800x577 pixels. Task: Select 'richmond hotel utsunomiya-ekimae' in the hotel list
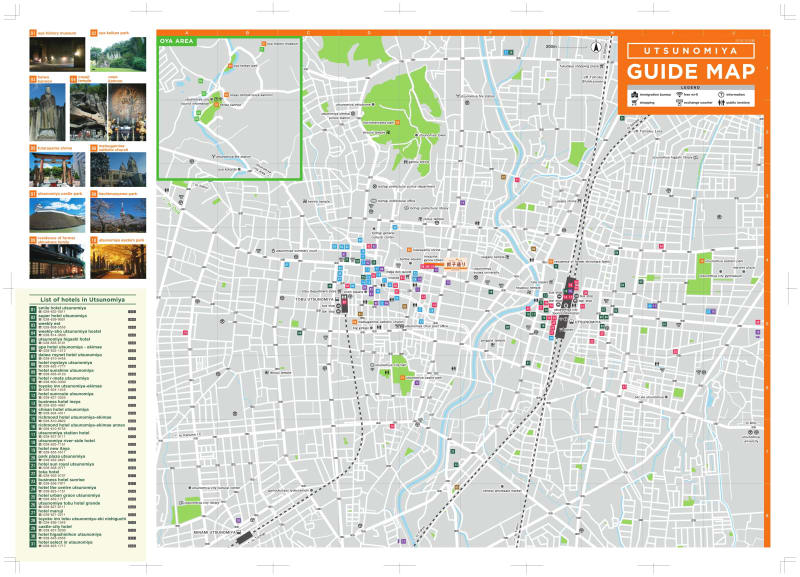(83, 419)
